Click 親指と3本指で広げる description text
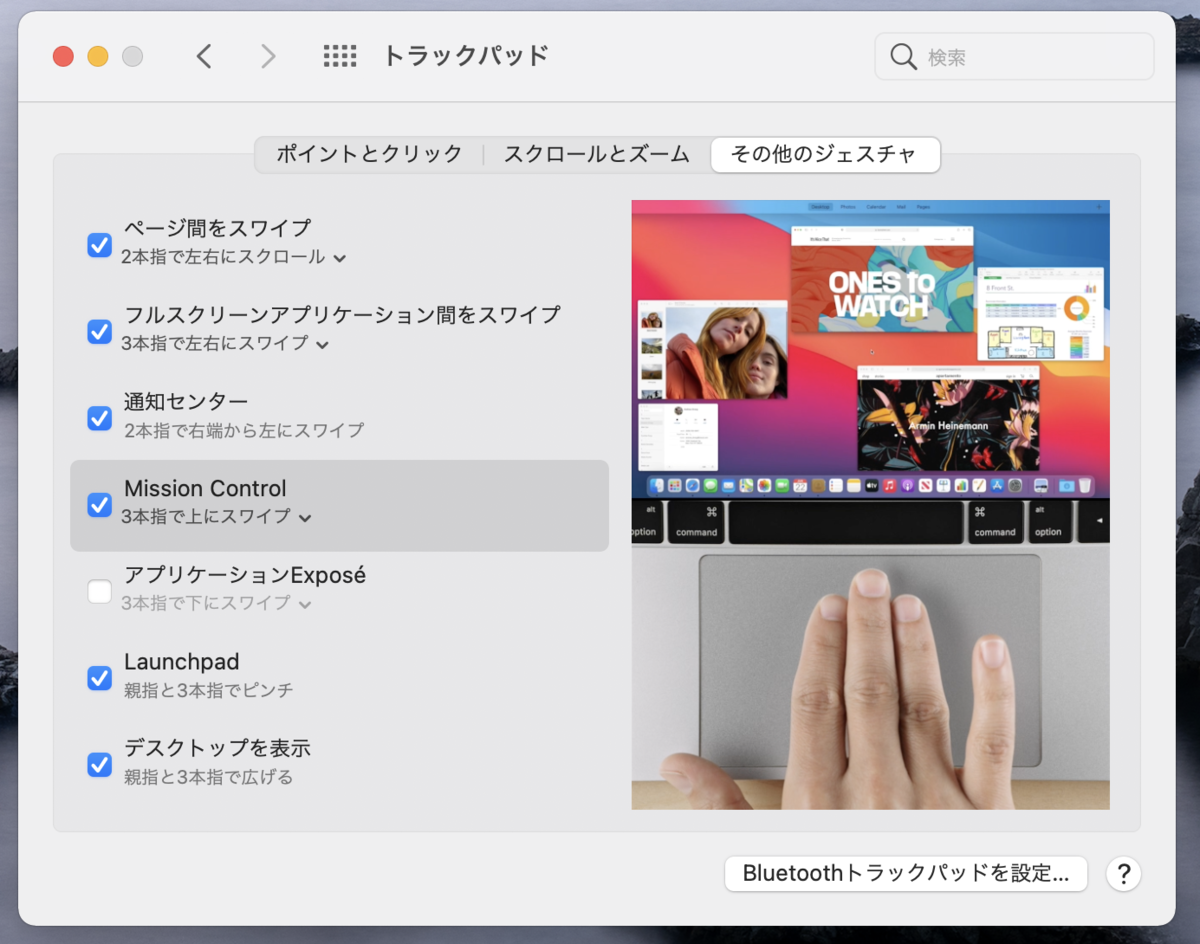This screenshot has height=944, width=1200. pos(209,777)
